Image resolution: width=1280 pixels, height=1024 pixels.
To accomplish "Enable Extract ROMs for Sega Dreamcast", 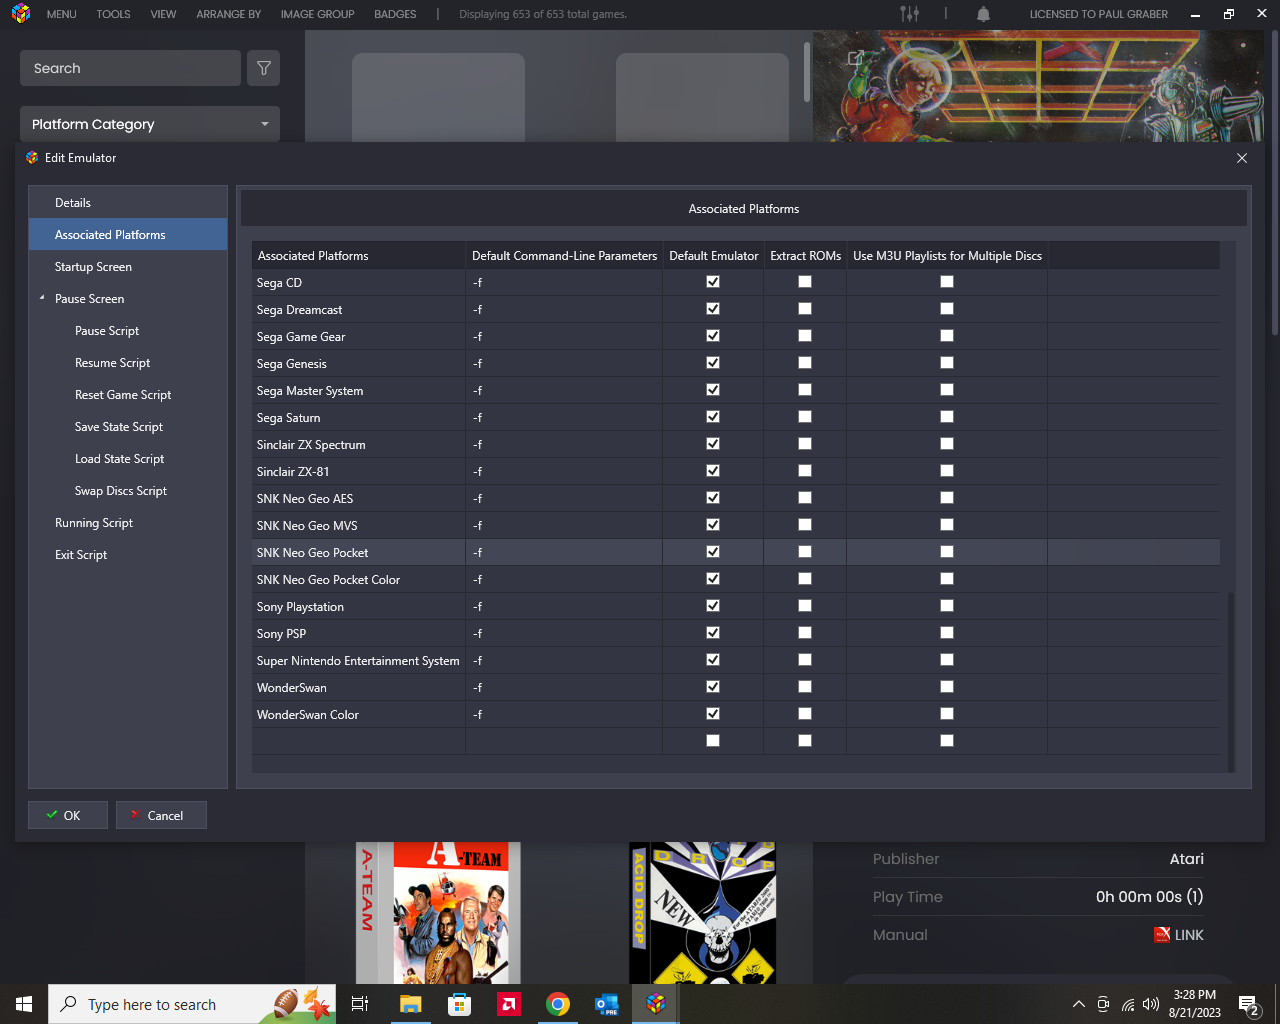I will tap(805, 309).
